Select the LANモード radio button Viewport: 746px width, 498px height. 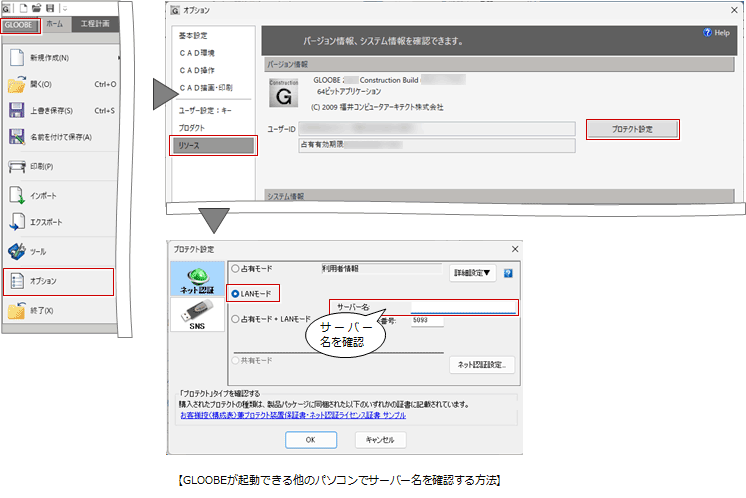click(x=235, y=294)
